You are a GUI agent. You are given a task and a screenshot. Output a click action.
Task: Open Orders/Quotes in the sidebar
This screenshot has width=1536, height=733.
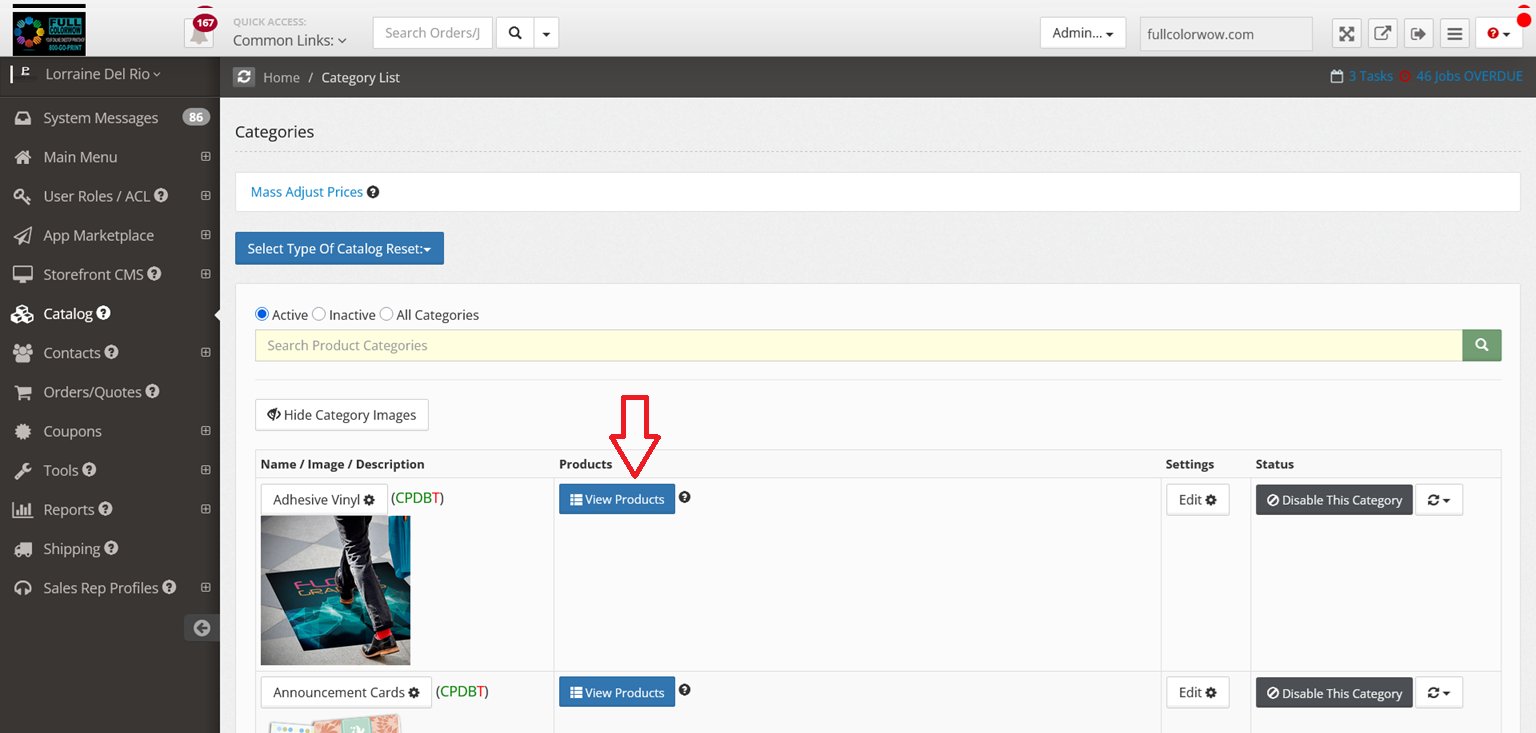92,392
